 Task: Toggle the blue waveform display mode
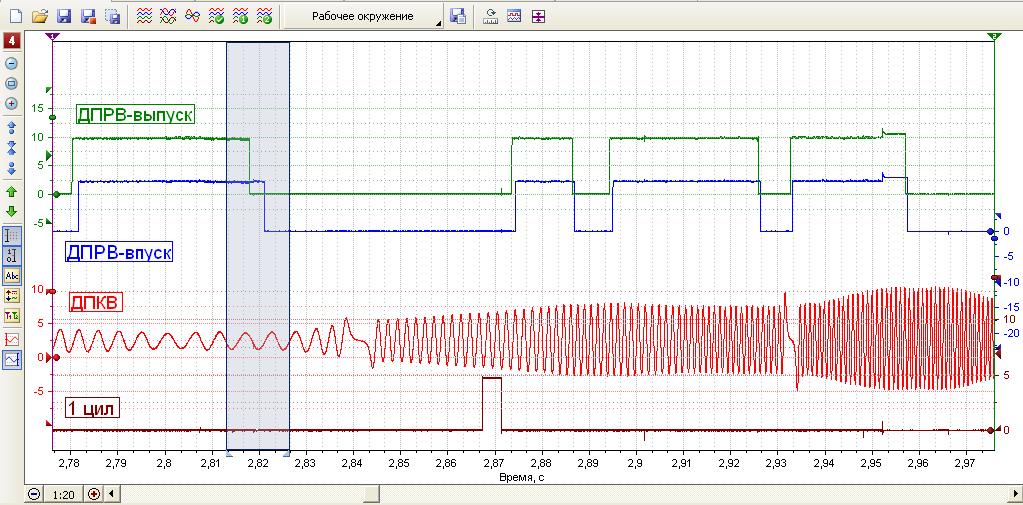12,359
